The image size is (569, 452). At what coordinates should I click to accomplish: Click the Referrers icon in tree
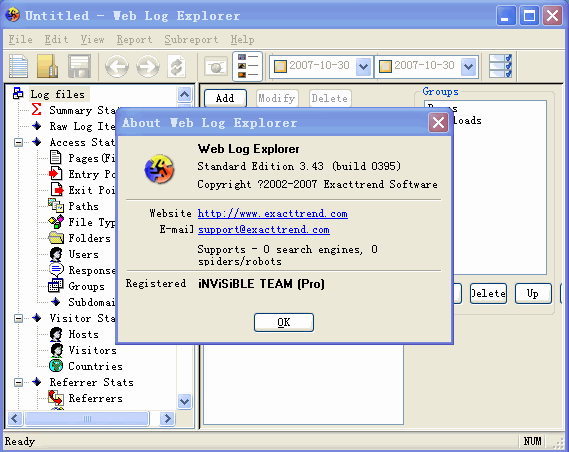[x=56, y=398]
